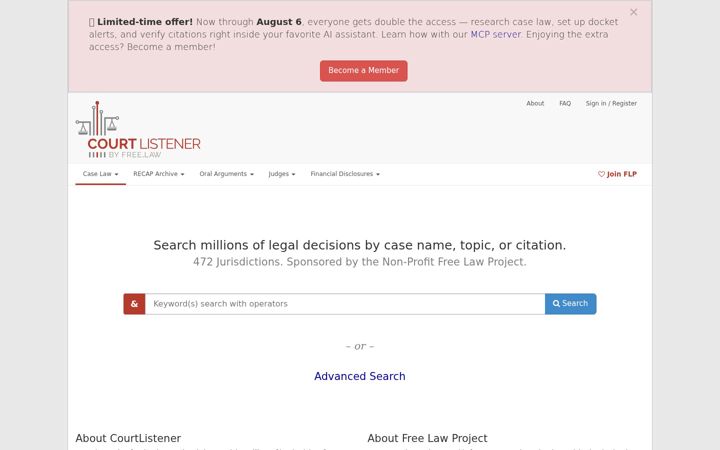Click the Join FLP heart link

(617, 174)
